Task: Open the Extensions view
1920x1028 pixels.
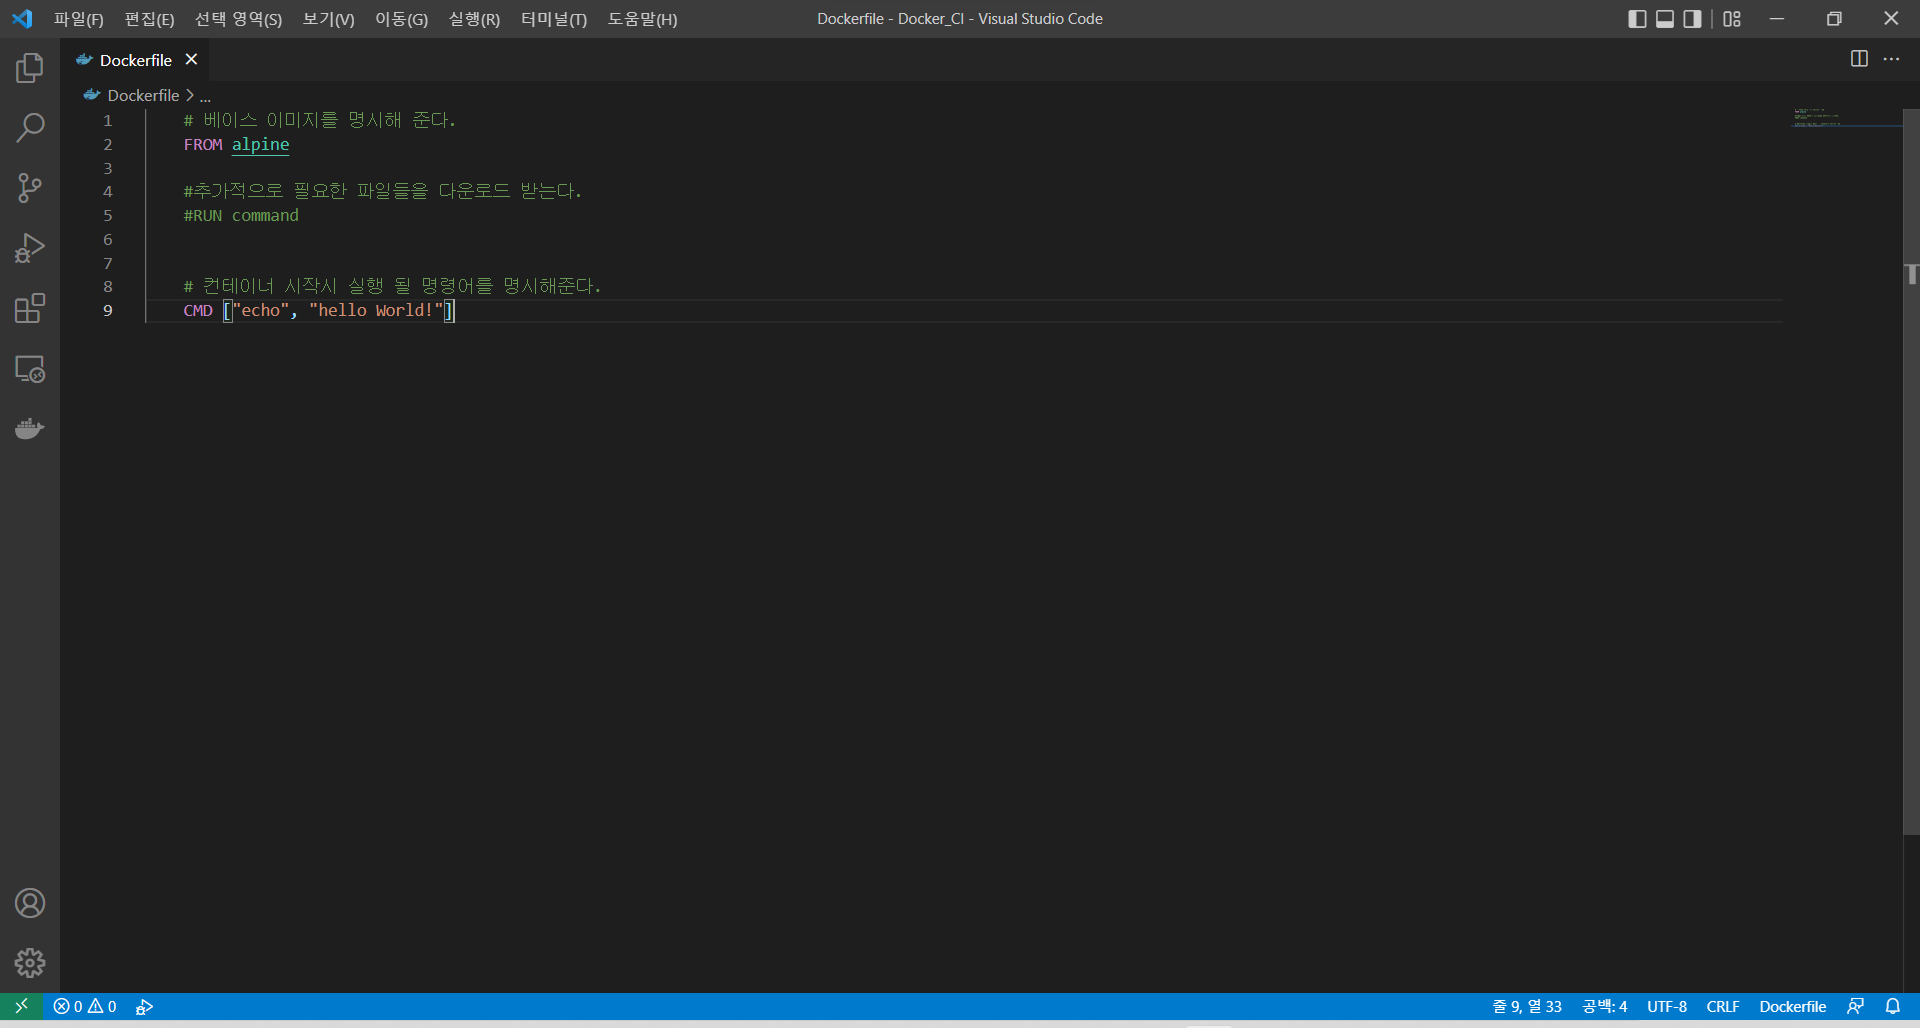Action: [x=30, y=308]
